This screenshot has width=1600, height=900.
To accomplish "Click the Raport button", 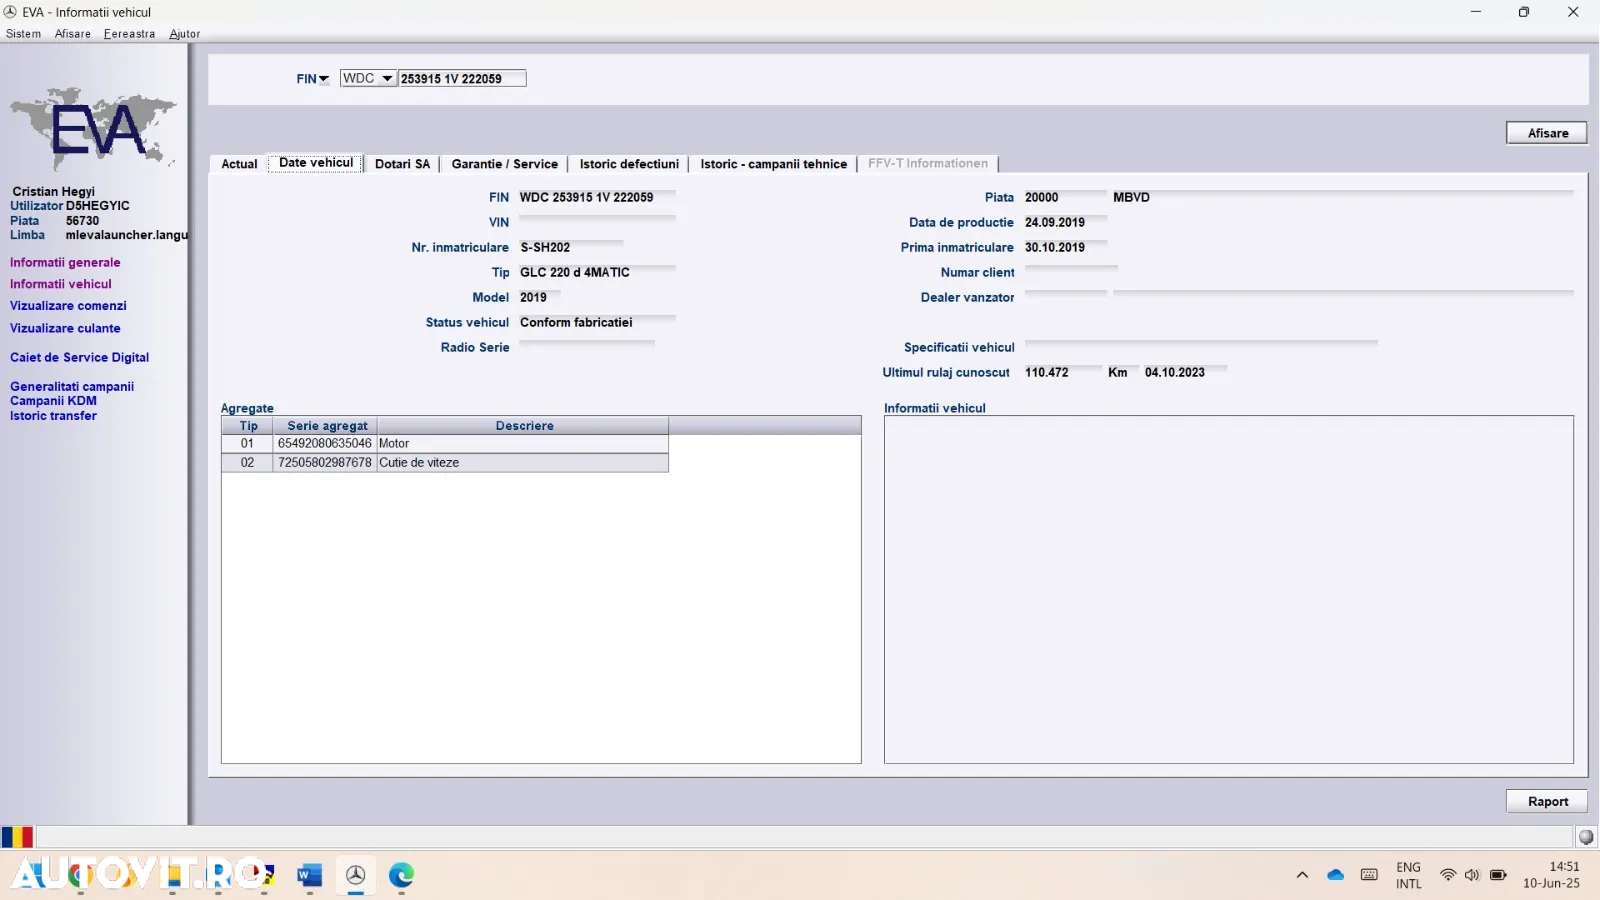I will tap(1547, 801).
